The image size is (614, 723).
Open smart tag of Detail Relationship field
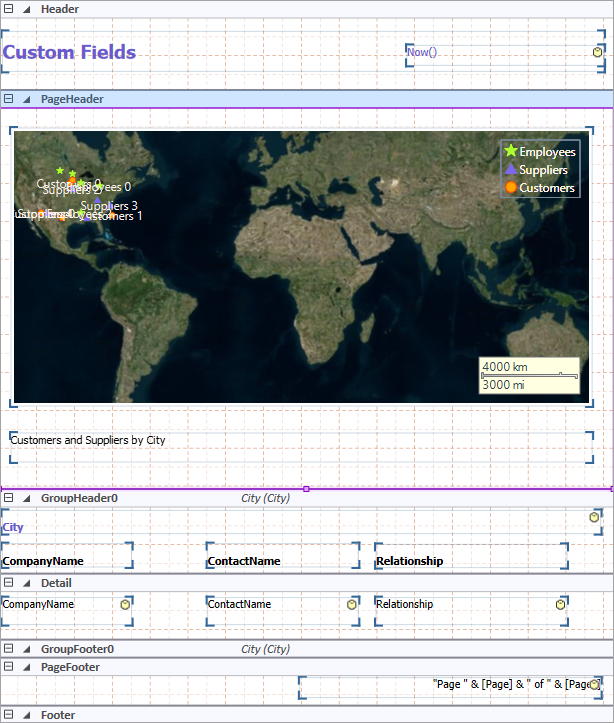560,604
